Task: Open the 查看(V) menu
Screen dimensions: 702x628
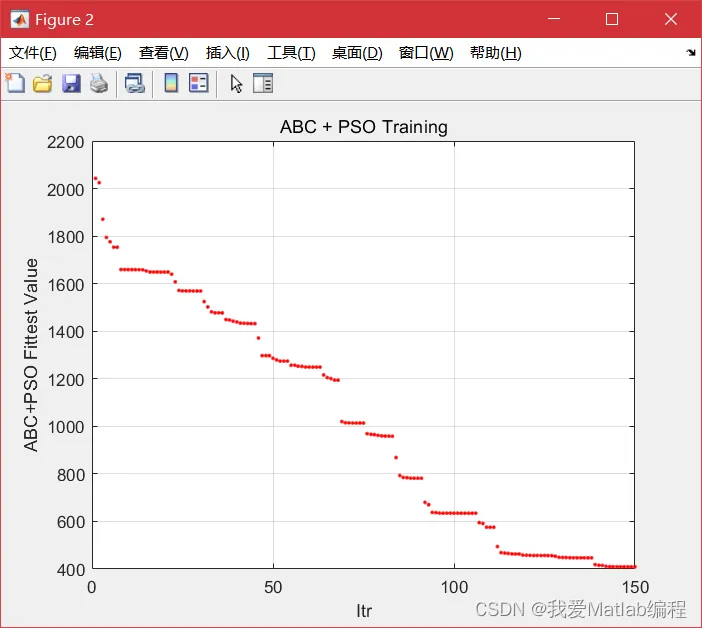Action: [163, 53]
